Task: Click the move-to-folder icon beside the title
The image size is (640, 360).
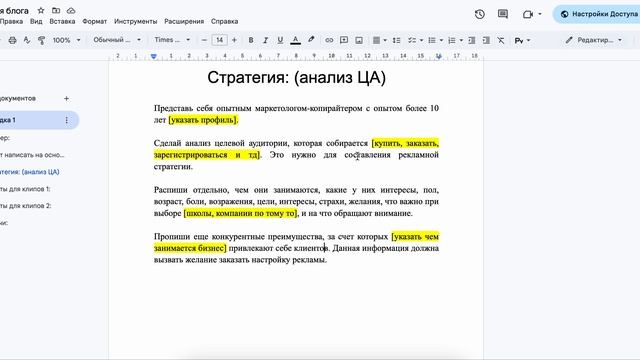Action: [x=56, y=10]
